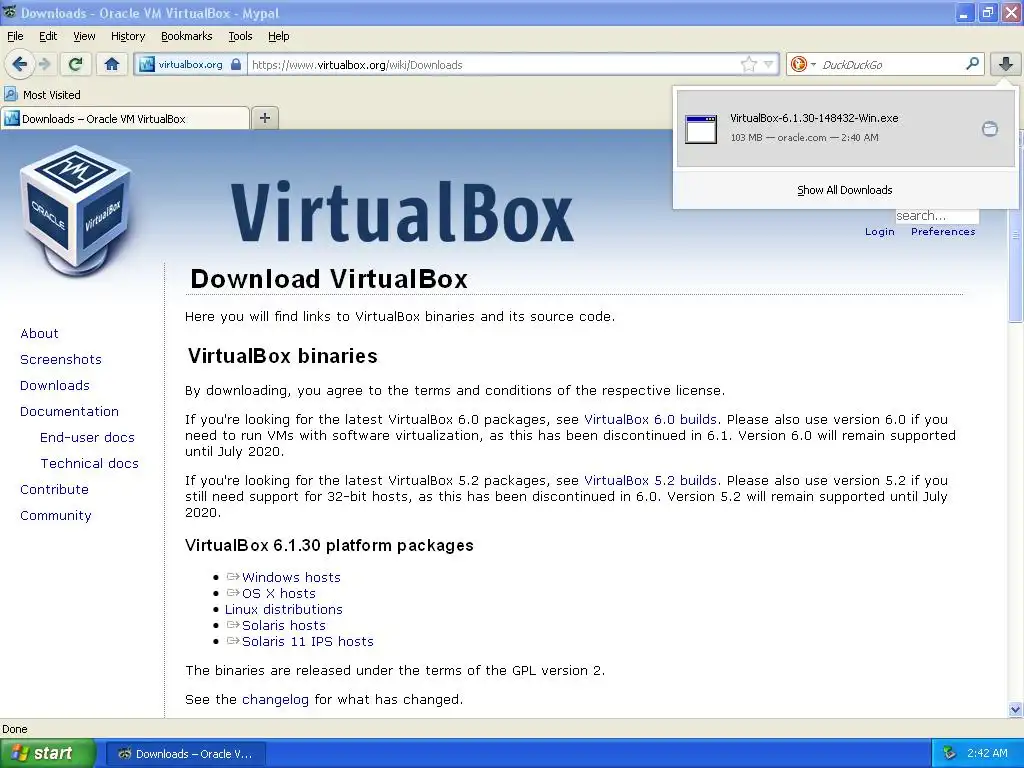
Task: Follow the VirtualBox 5.2 builds link
Action: click(x=650, y=480)
